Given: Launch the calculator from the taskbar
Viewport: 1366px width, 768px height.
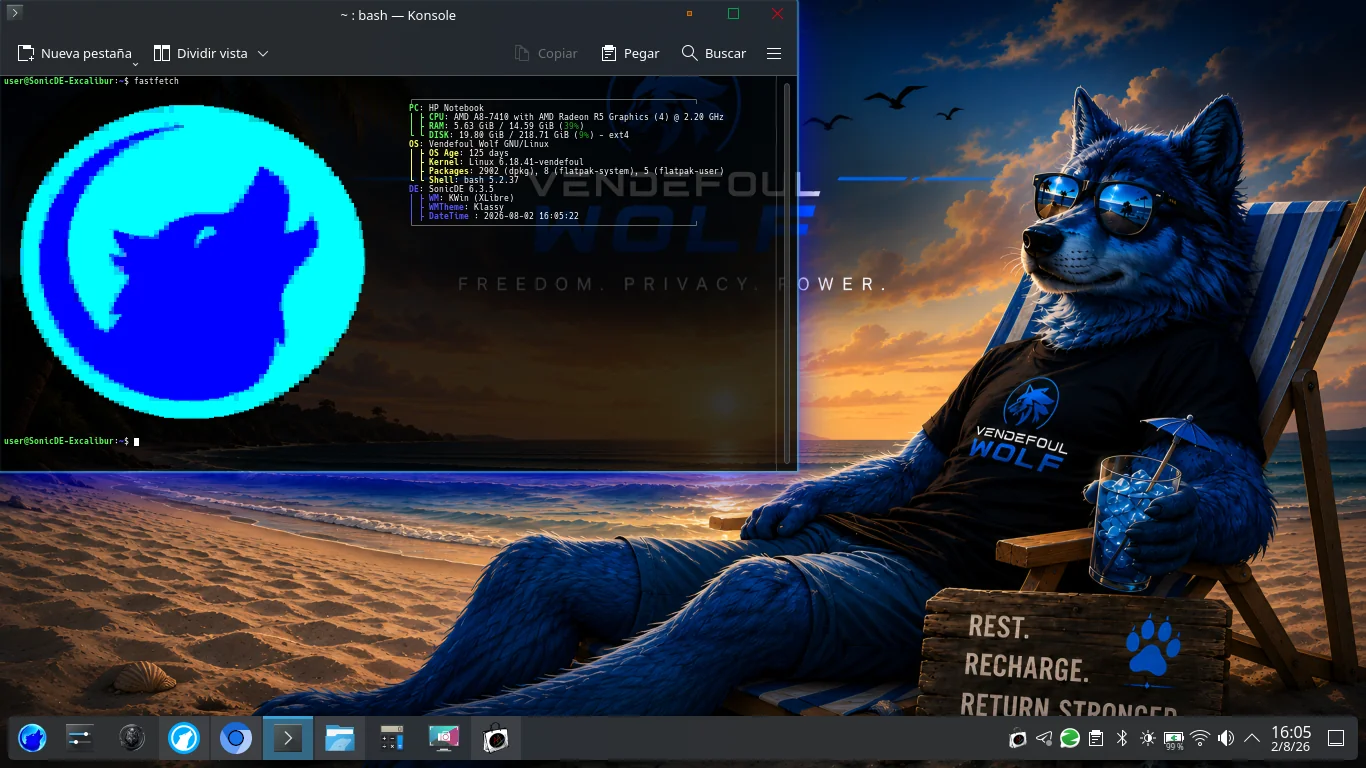Looking at the screenshot, I should [391, 739].
